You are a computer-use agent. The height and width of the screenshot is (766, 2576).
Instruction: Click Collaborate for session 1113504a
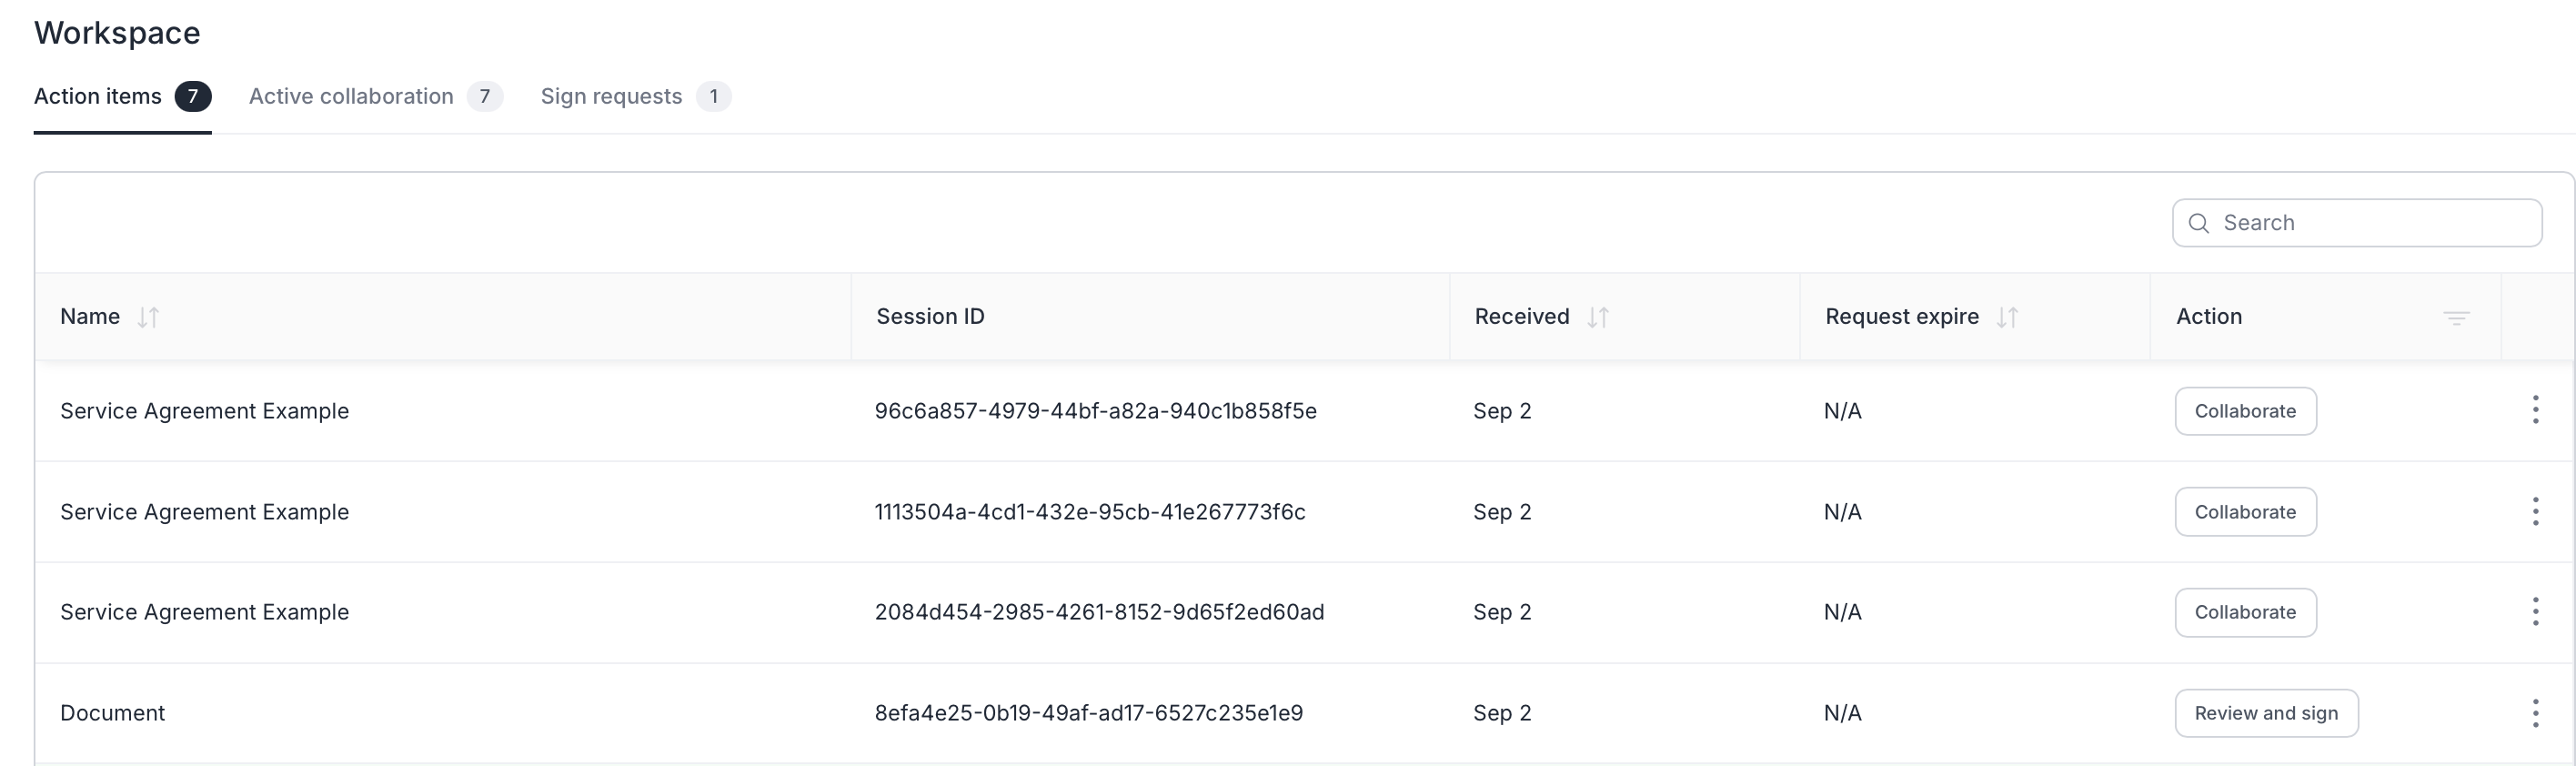pyautogui.click(x=2244, y=512)
